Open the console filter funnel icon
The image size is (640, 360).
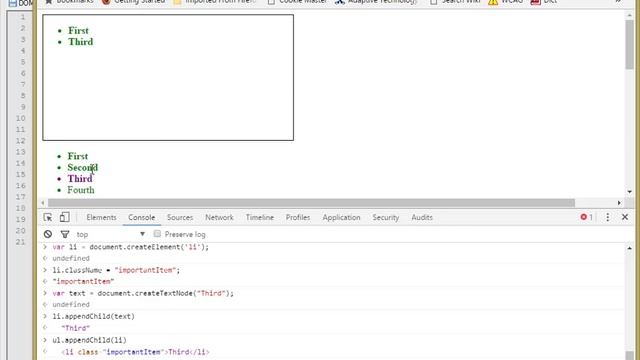pyautogui.click(x=64, y=234)
